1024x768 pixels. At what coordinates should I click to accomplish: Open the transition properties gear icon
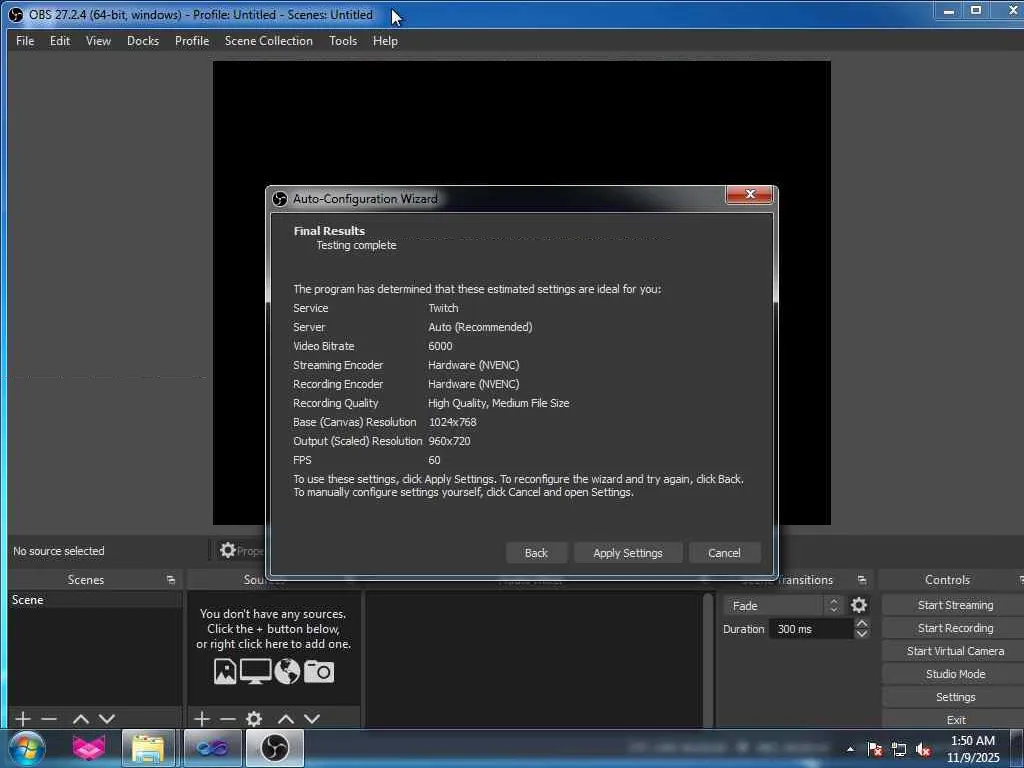click(859, 605)
